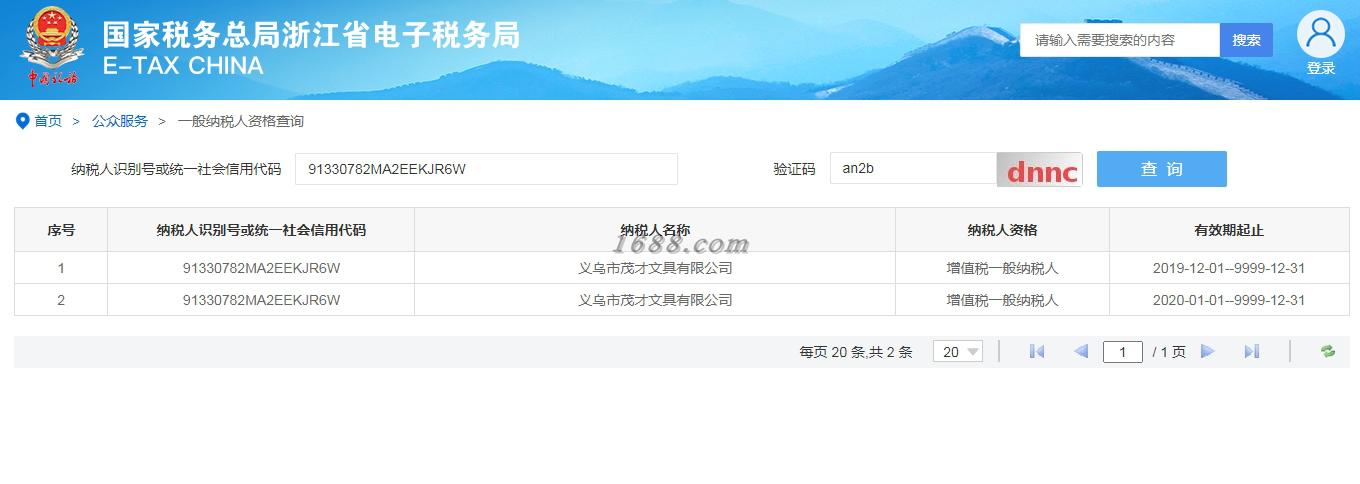Click row 1 增值税一般纳税人 cell
This screenshot has width=1360, height=484.
(1002, 268)
